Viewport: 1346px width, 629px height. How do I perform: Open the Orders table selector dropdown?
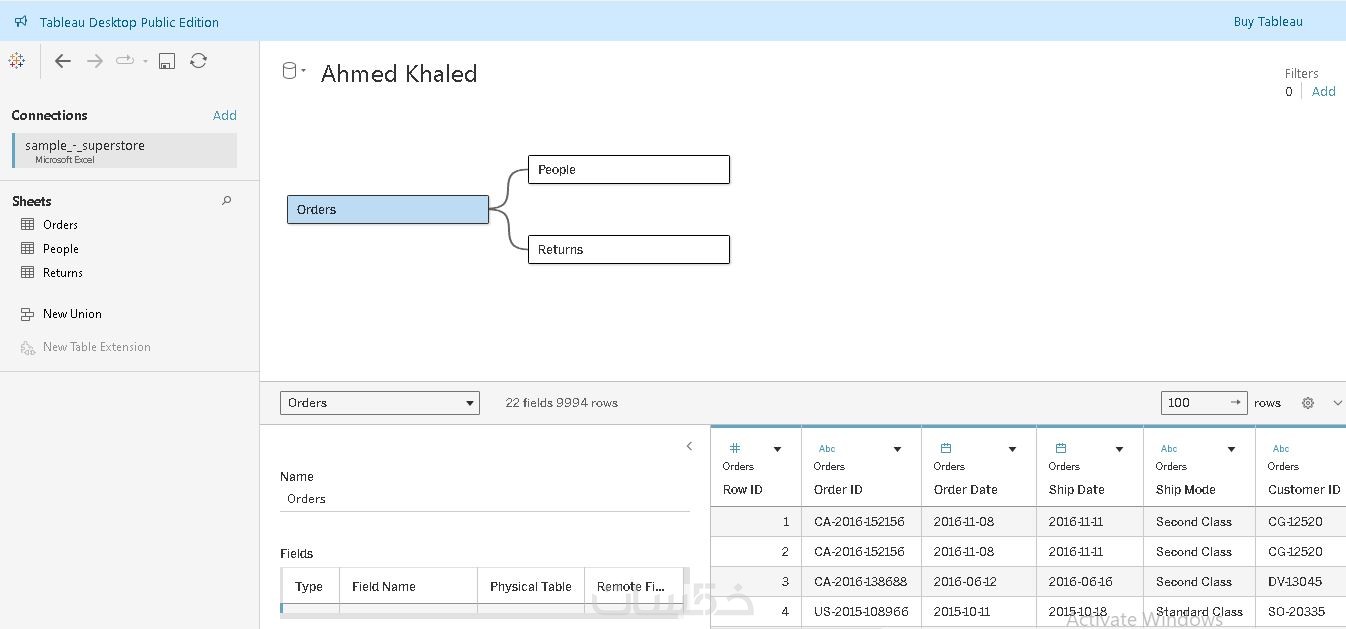(380, 403)
